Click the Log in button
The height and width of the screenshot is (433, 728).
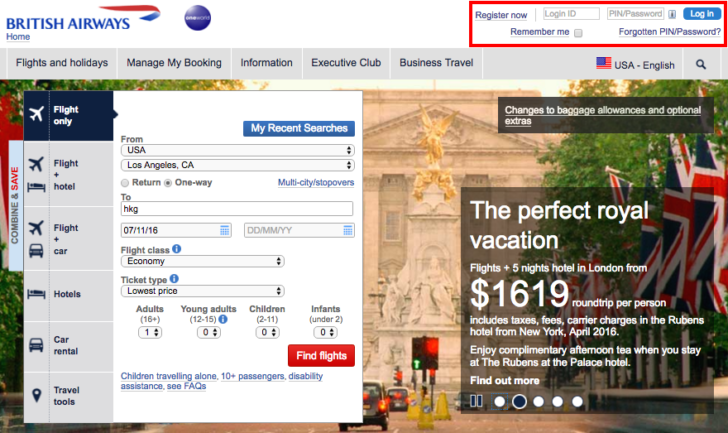pos(702,14)
